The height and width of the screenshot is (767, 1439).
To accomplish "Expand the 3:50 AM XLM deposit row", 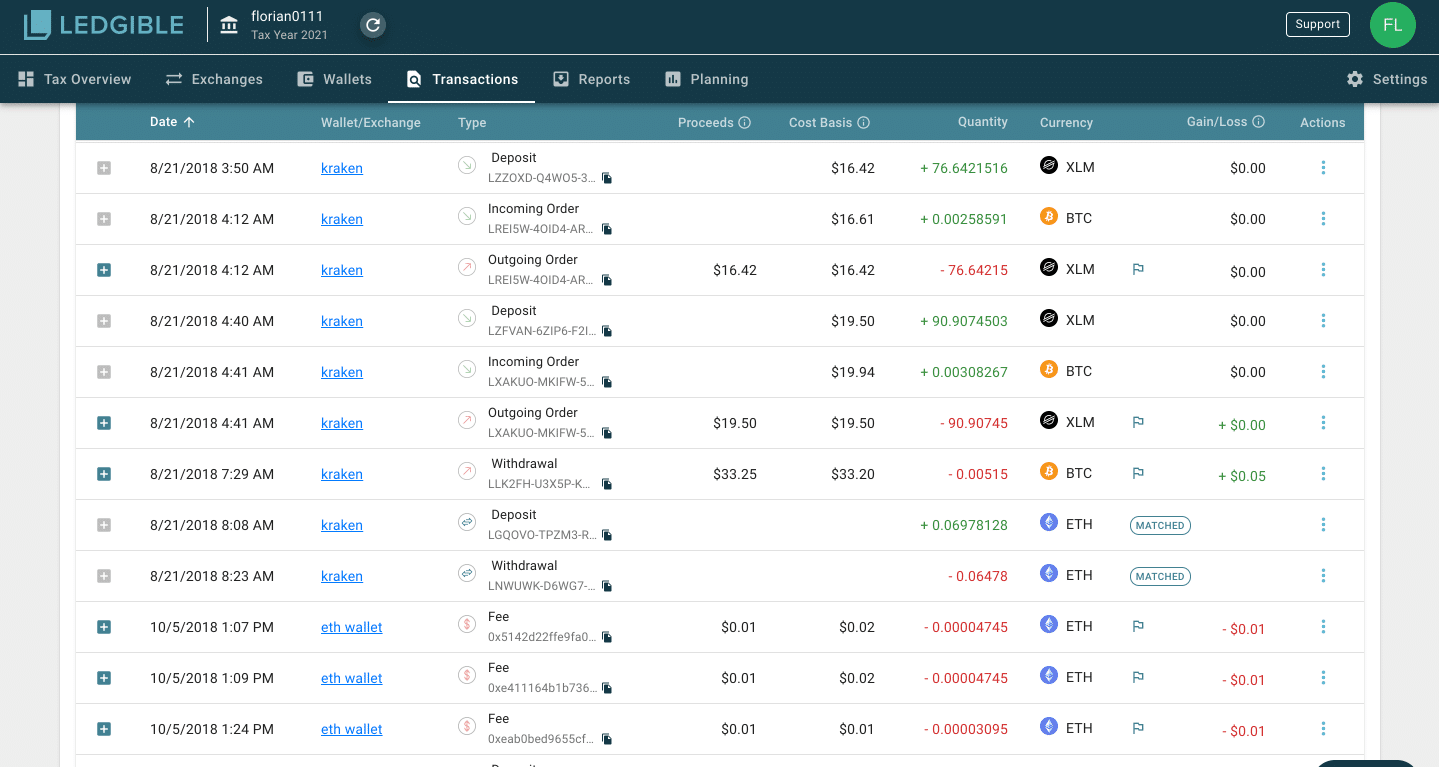I will pos(104,168).
